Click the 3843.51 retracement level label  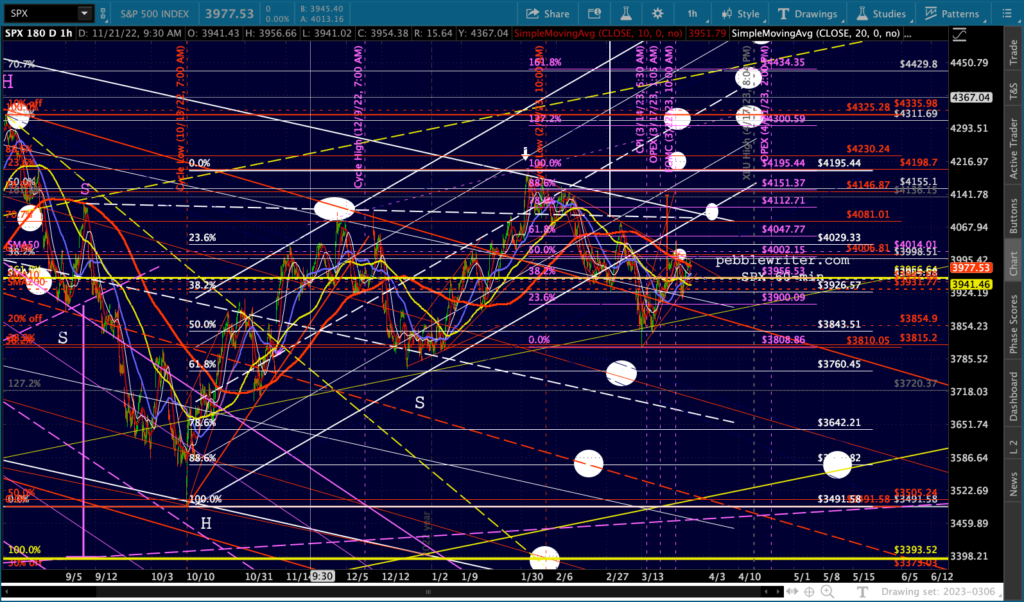(x=839, y=324)
